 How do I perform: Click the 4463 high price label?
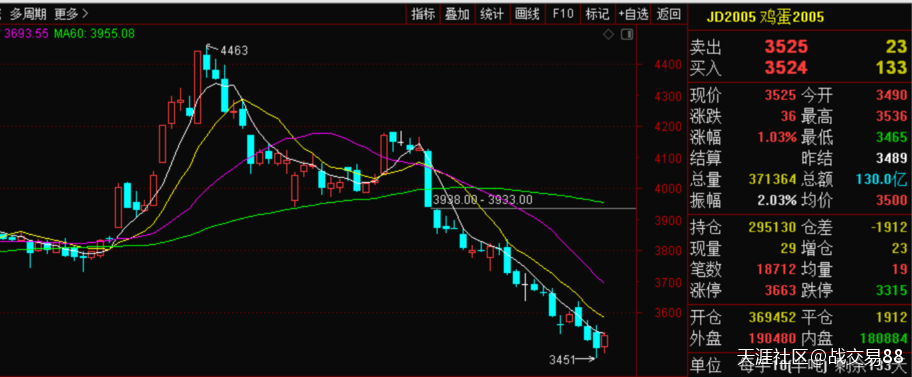234,51
